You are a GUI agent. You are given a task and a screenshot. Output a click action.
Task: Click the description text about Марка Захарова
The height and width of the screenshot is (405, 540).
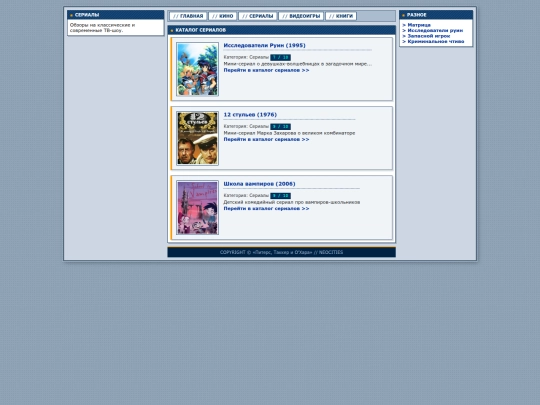pyautogui.click(x=289, y=133)
